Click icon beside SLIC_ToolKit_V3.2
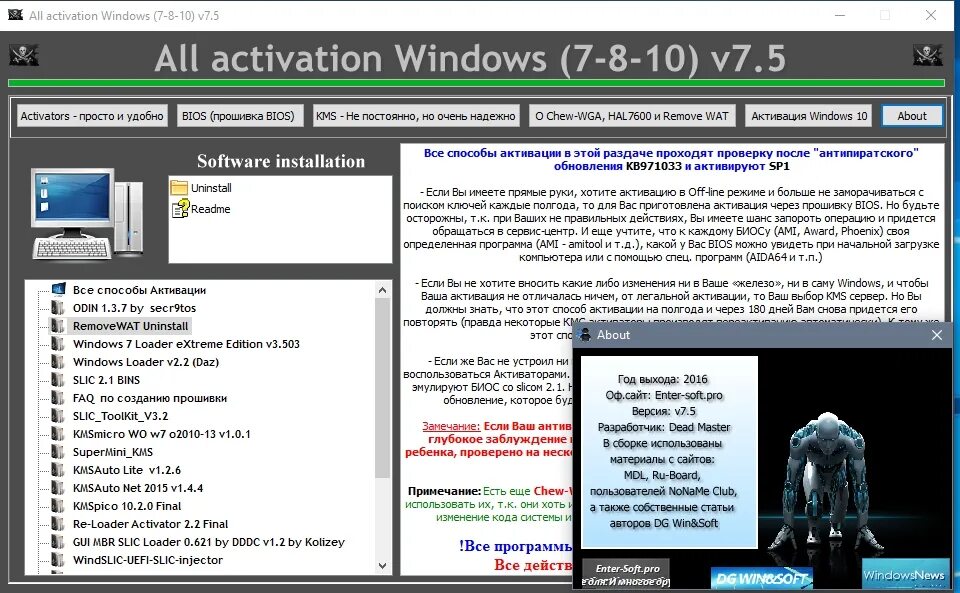This screenshot has height=593, width=960. tap(58, 416)
